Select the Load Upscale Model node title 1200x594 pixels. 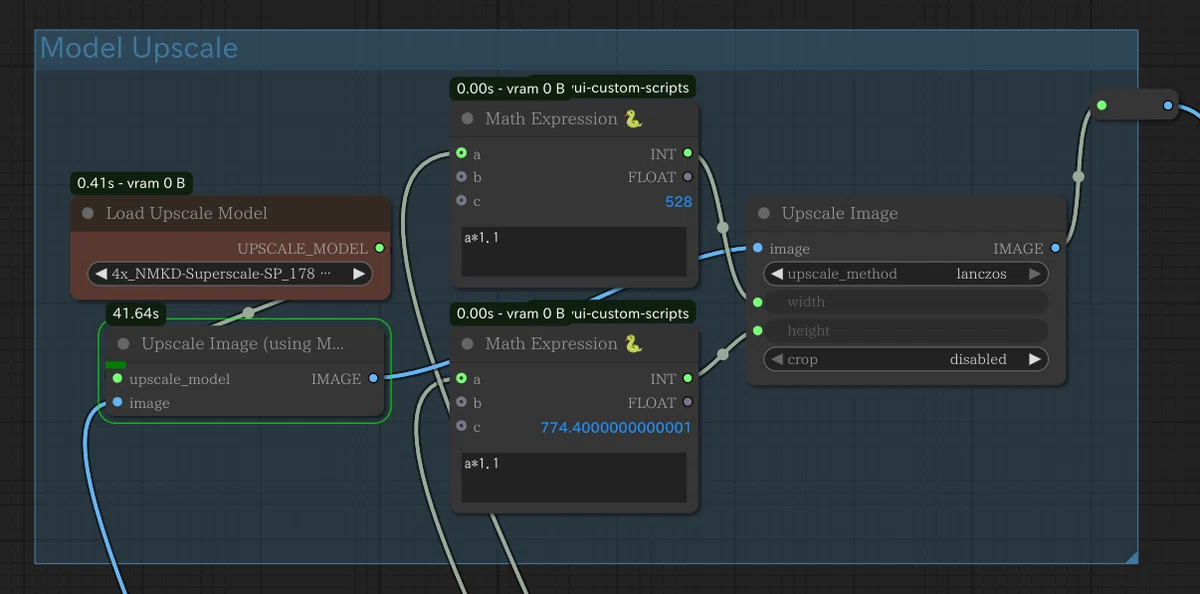[186, 213]
